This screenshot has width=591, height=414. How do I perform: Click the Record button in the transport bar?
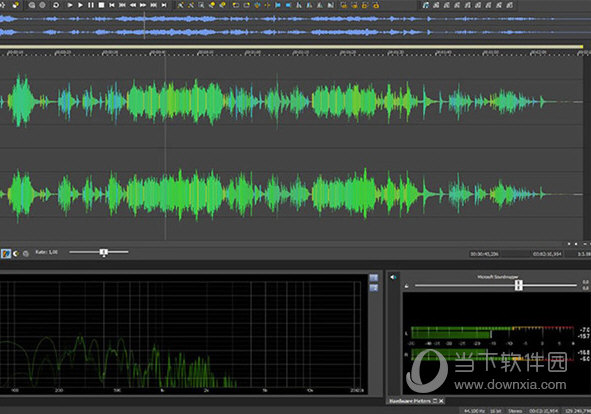click(x=43, y=5)
